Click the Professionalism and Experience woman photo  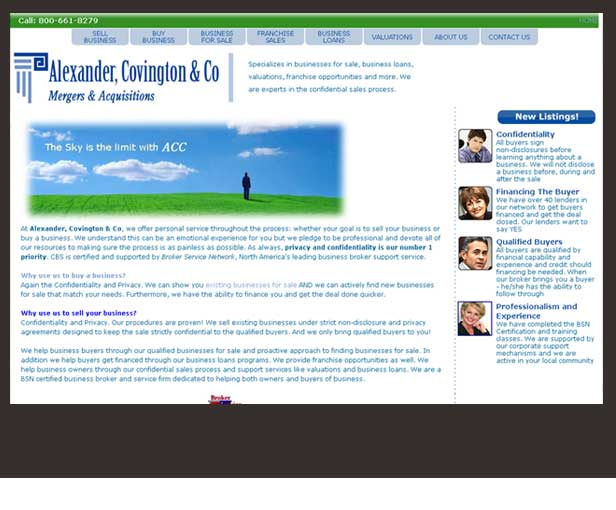click(x=475, y=318)
